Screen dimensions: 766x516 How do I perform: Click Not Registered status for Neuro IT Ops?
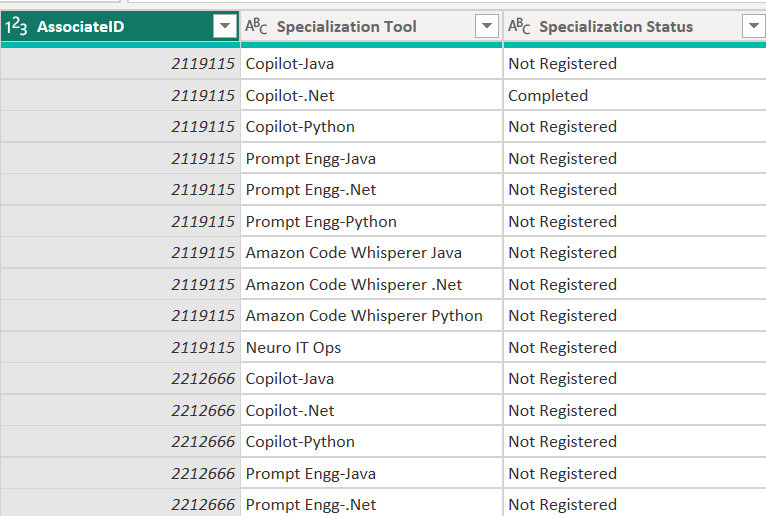coord(635,347)
